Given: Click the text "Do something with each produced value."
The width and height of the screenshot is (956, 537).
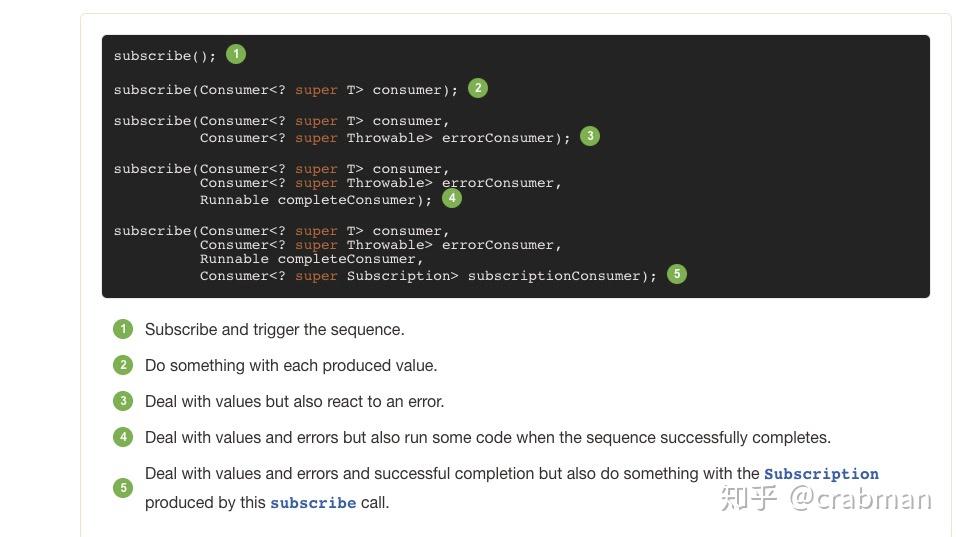Looking at the screenshot, I should click(x=291, y=366).
